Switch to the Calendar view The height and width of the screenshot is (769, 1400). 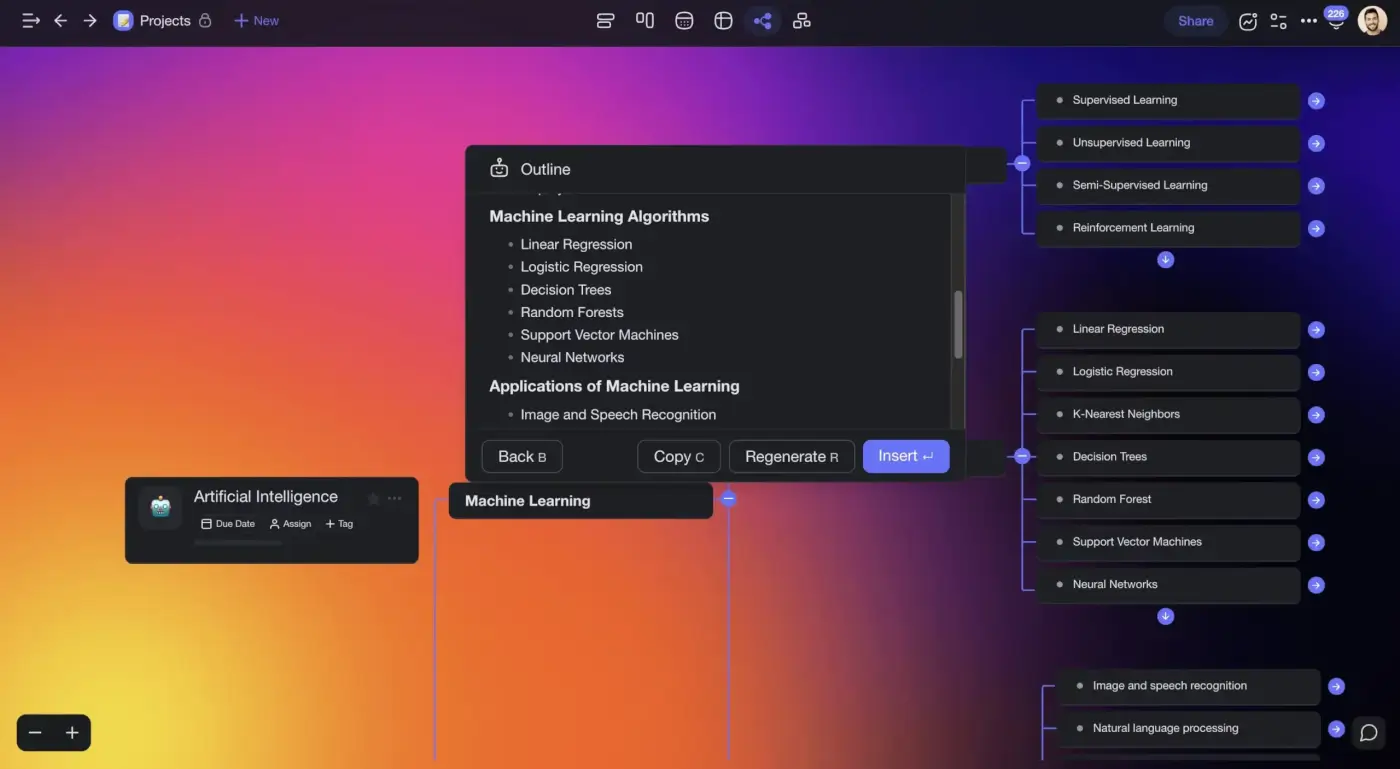click(684, 20)
